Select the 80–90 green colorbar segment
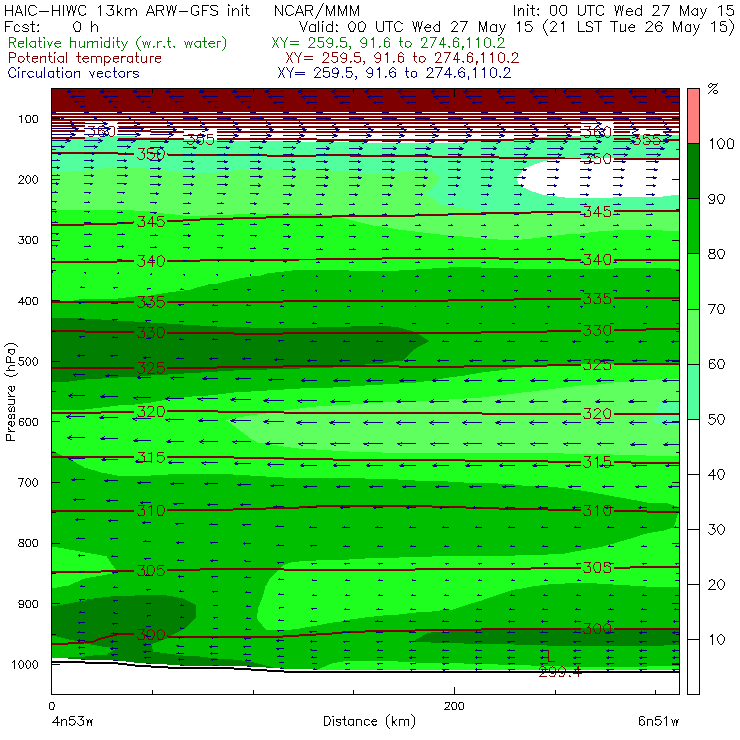The image size is (740, 740). [x=693, y=226]
